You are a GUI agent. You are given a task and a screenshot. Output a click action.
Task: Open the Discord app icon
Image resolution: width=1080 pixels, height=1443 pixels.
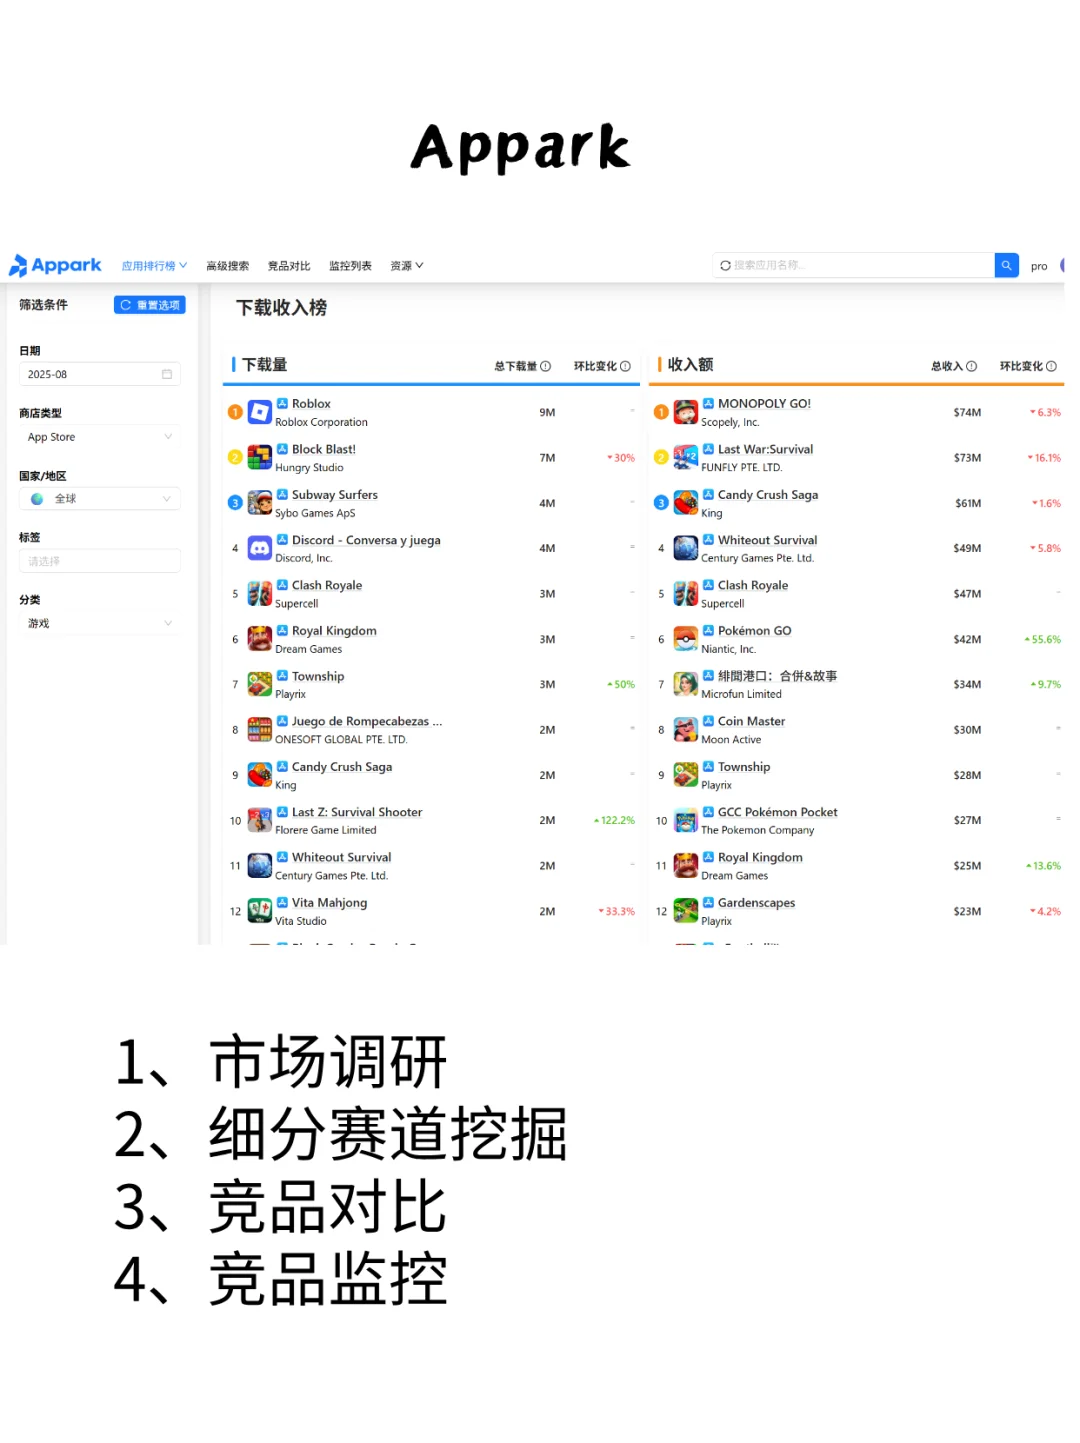click(260, 548)
